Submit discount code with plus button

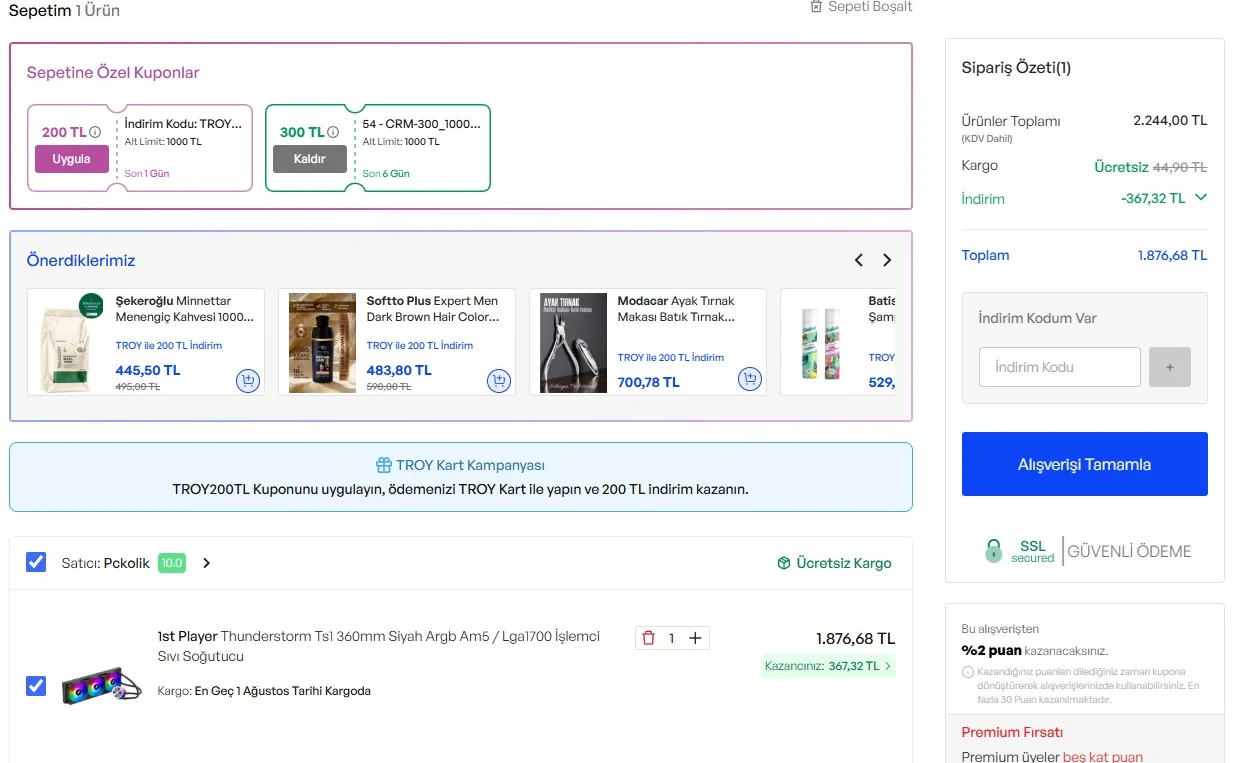[x=1170, y=367]
